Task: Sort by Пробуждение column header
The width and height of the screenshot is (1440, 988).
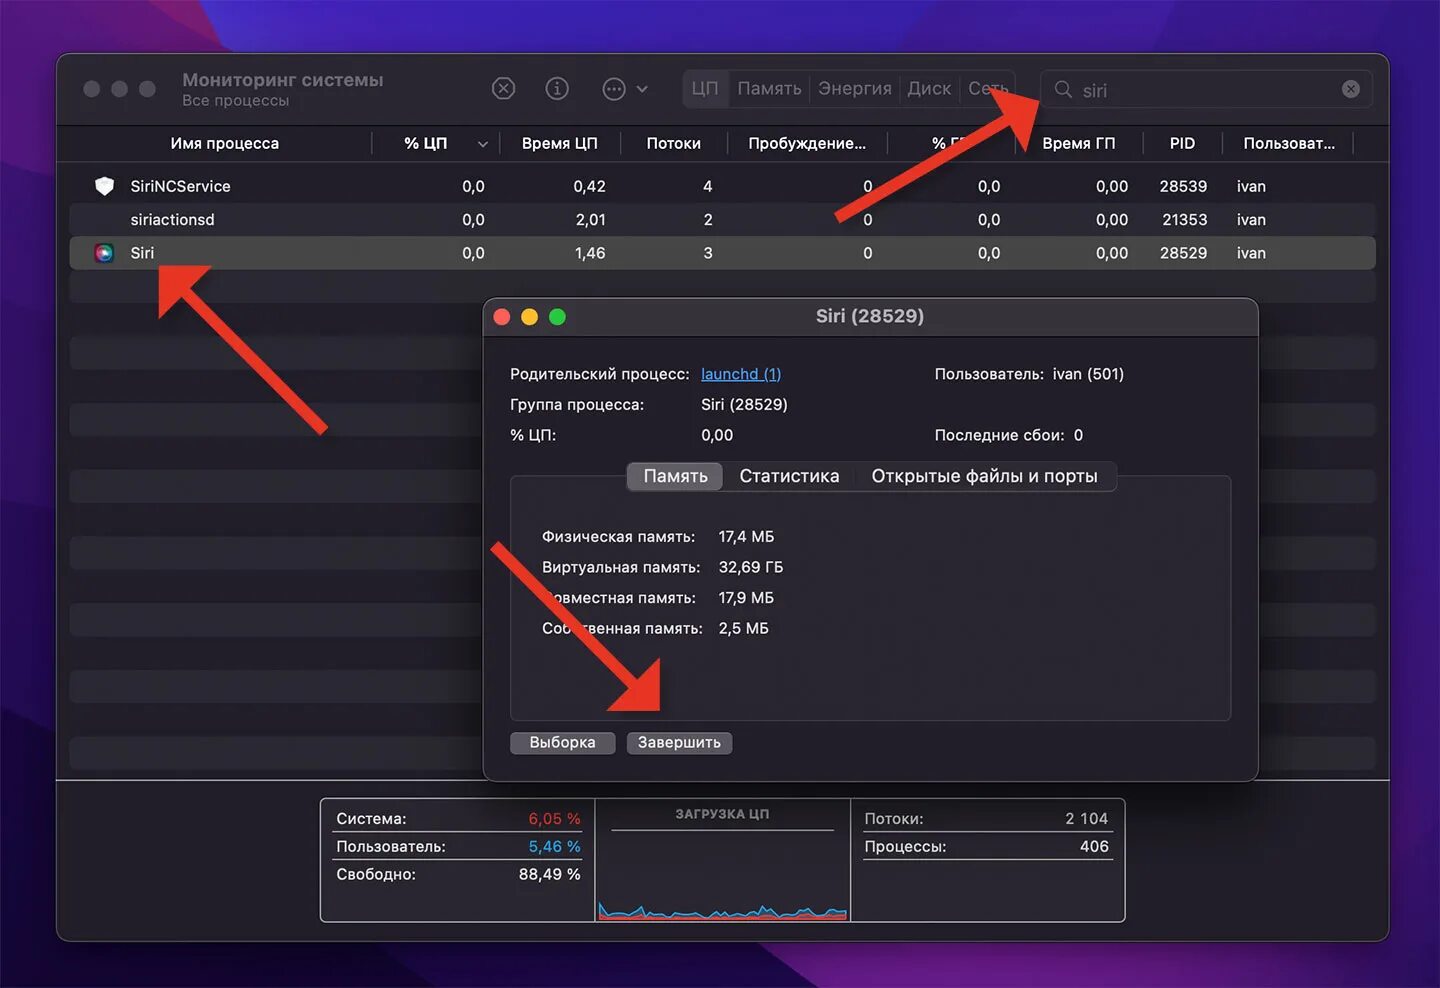Action: 807,143
